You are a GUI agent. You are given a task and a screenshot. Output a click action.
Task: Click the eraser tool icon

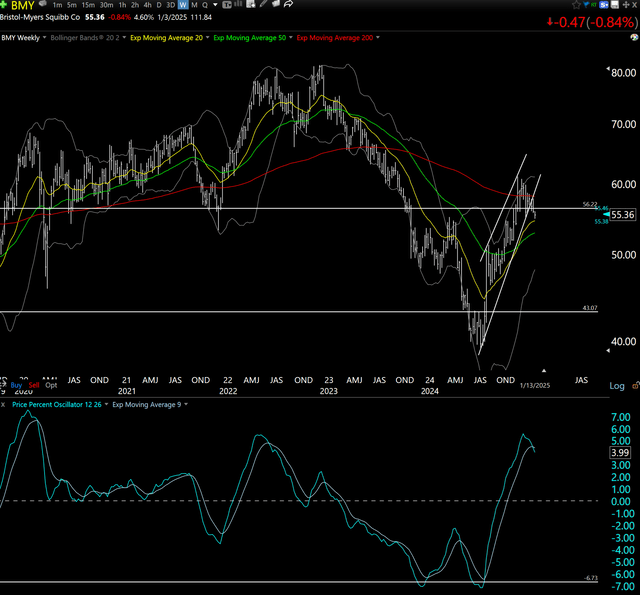click(276, 4)
